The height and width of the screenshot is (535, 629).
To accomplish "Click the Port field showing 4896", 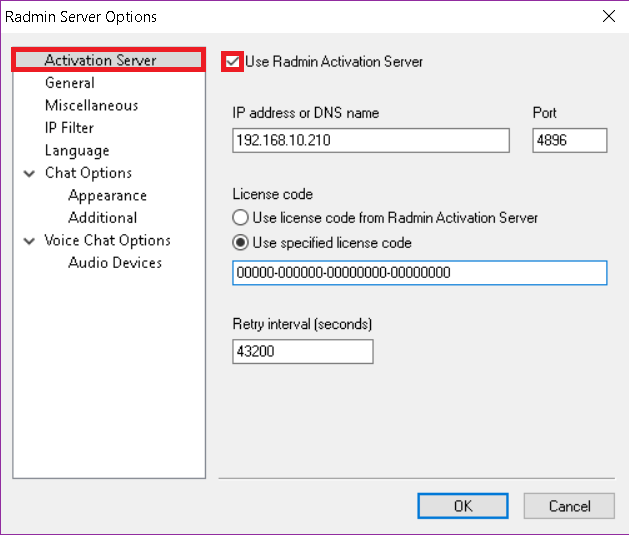I will (570, 140).
